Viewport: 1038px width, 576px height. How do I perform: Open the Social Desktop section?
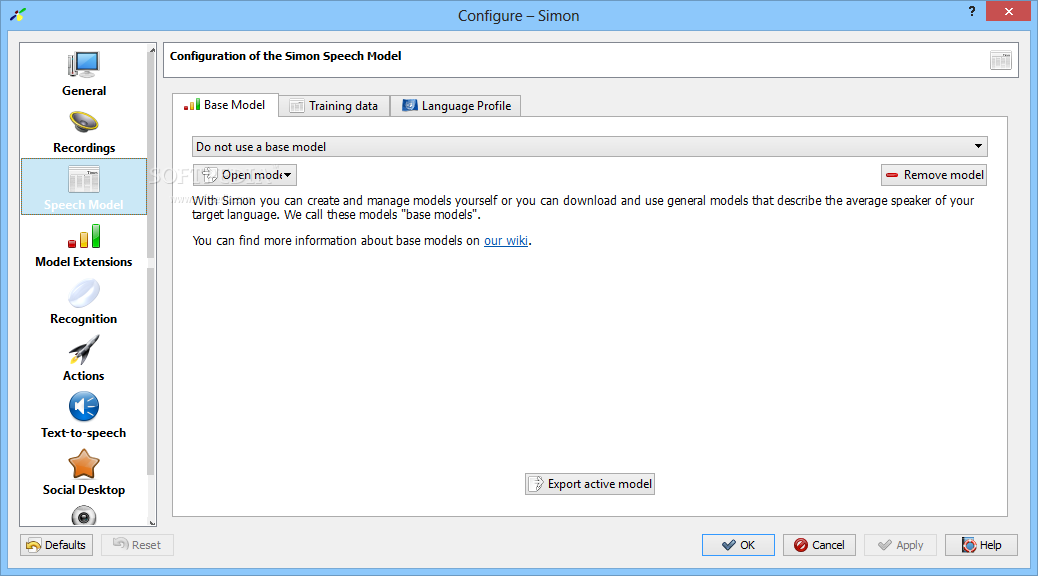83,472
